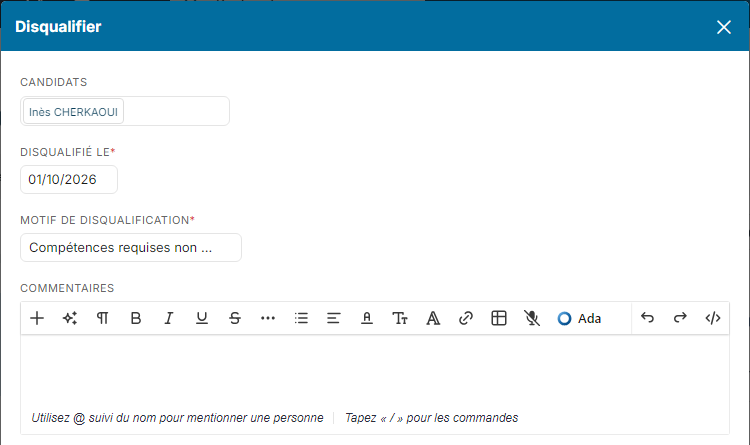The width and height of the screenshot is (750, 445).
Task: Toggle strikethrough formatting
Action: [235, 318]
